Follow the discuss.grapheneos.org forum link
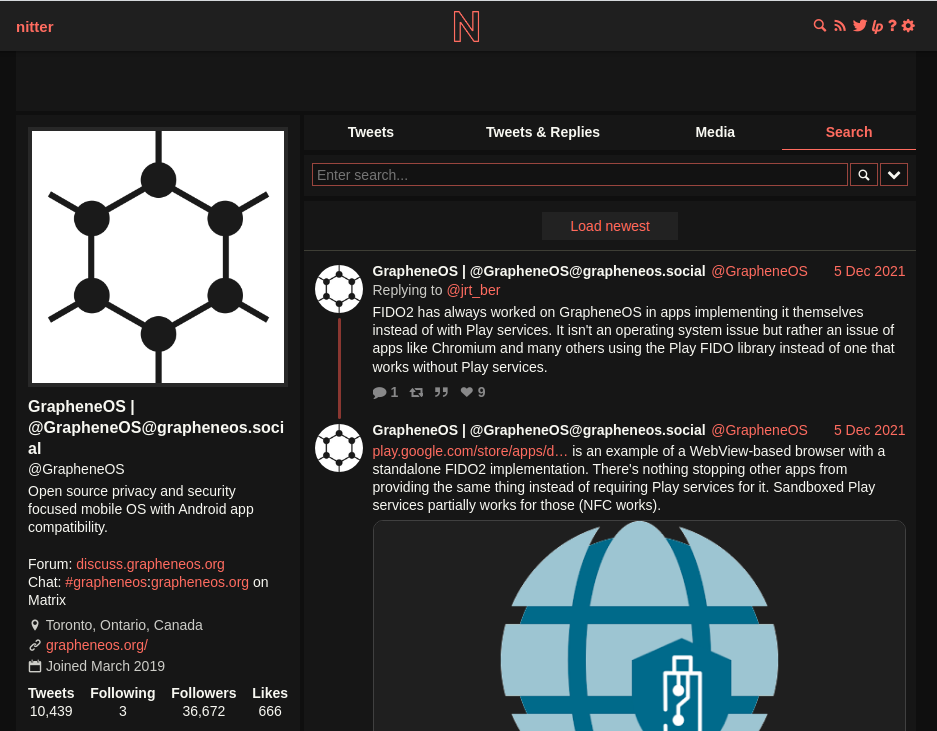The height and width of the screenshot is (731, 937). click(150, 564)
